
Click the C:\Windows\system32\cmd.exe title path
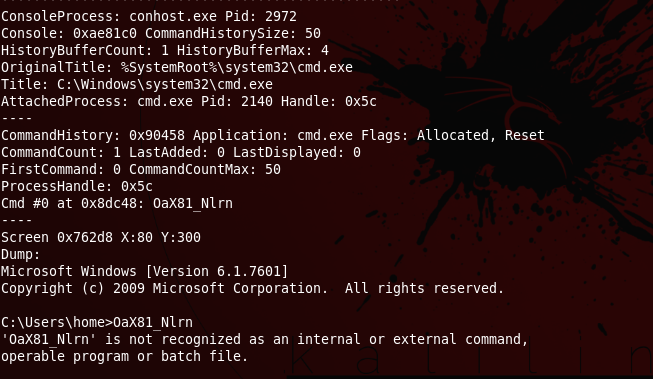coord(164,85)
